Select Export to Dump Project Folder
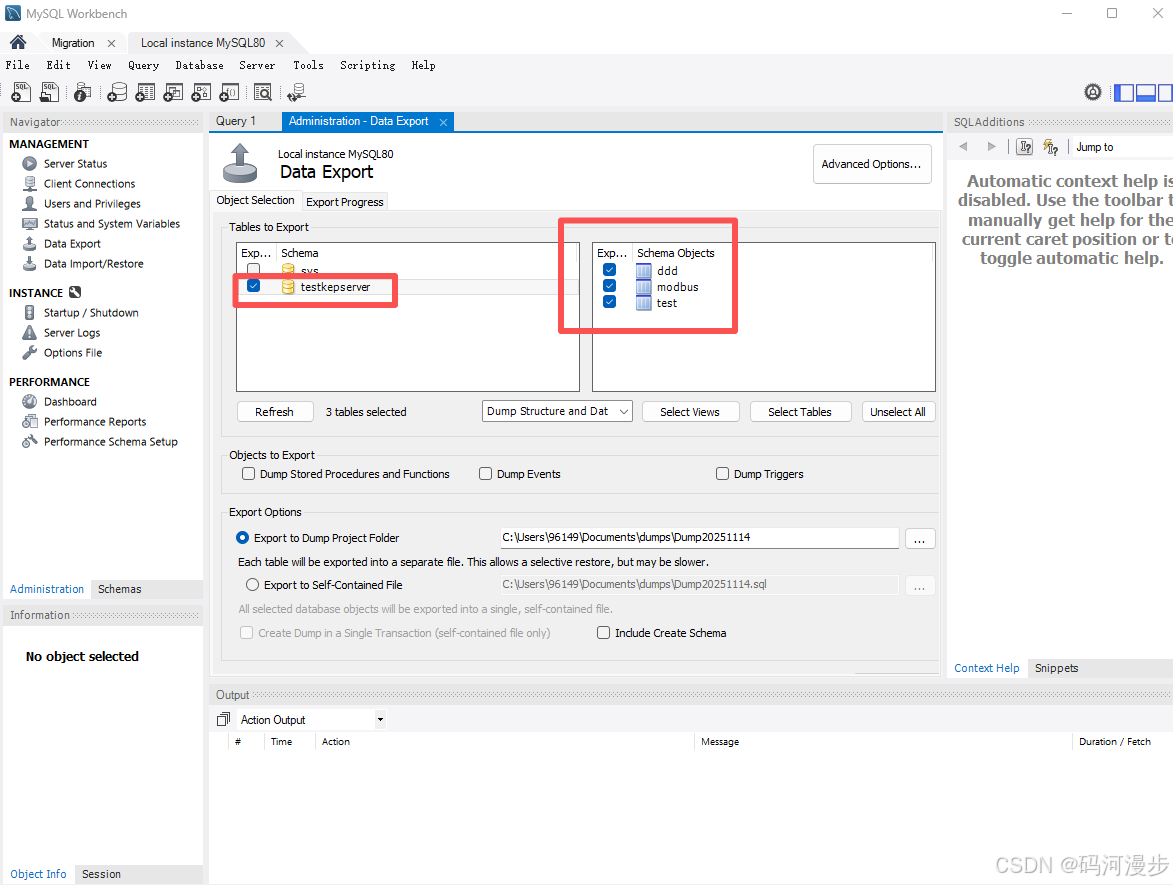Image resolution: width=1173 pixels, height=885 pixels. (242, 538)
